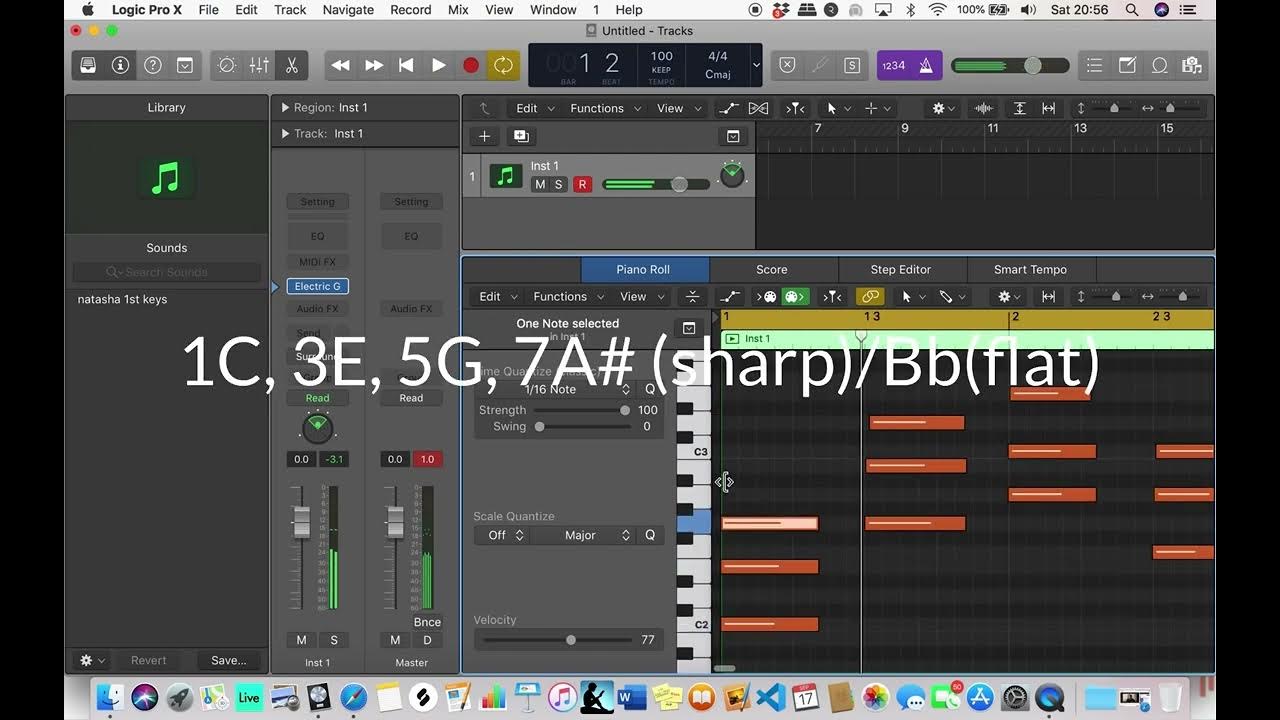Image resolution: width=1280 pixels, height=720 pixels.
Task: Open the Mixer faders button
Action: click(259, 65)
